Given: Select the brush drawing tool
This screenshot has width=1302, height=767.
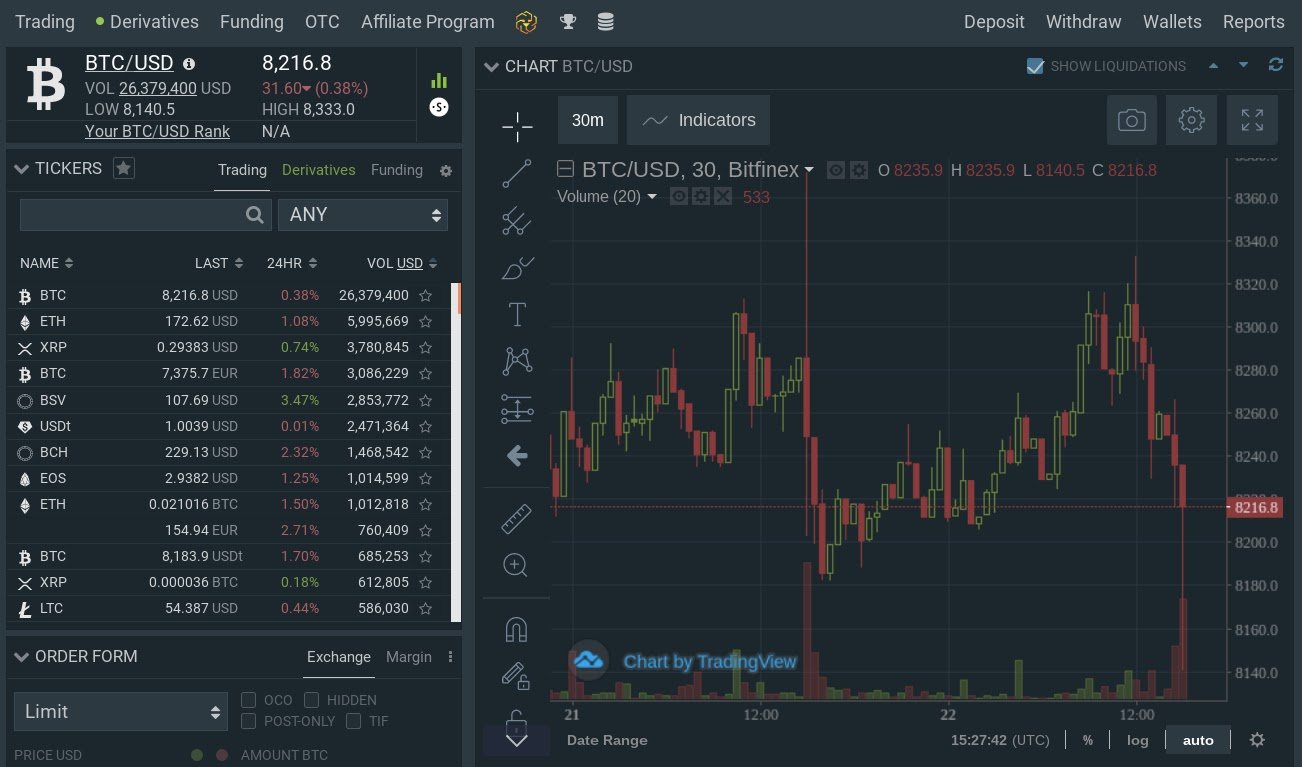Looking at the screenshot, I should [516, 268].
